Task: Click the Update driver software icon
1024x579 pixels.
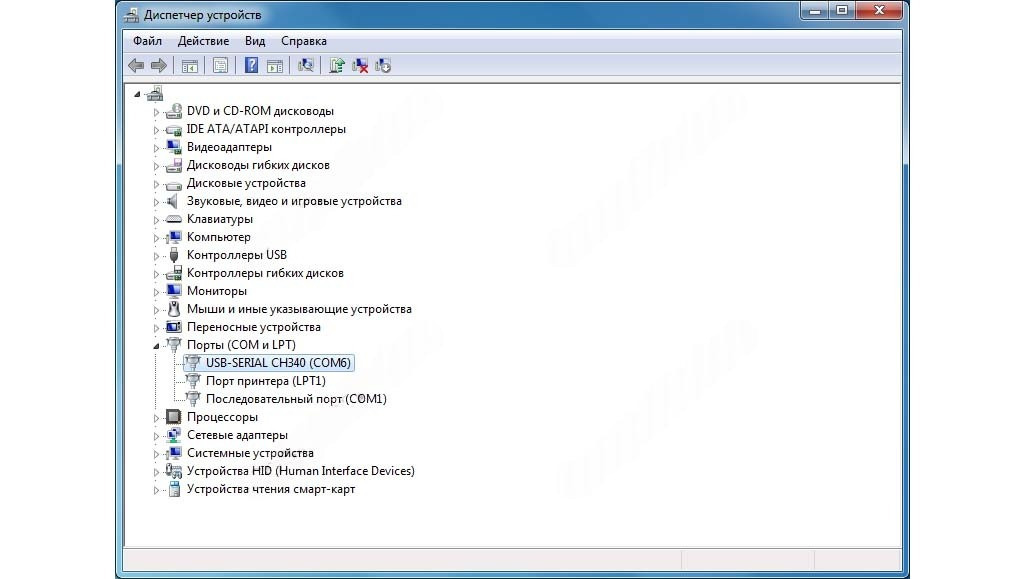Action: point(337,66)
